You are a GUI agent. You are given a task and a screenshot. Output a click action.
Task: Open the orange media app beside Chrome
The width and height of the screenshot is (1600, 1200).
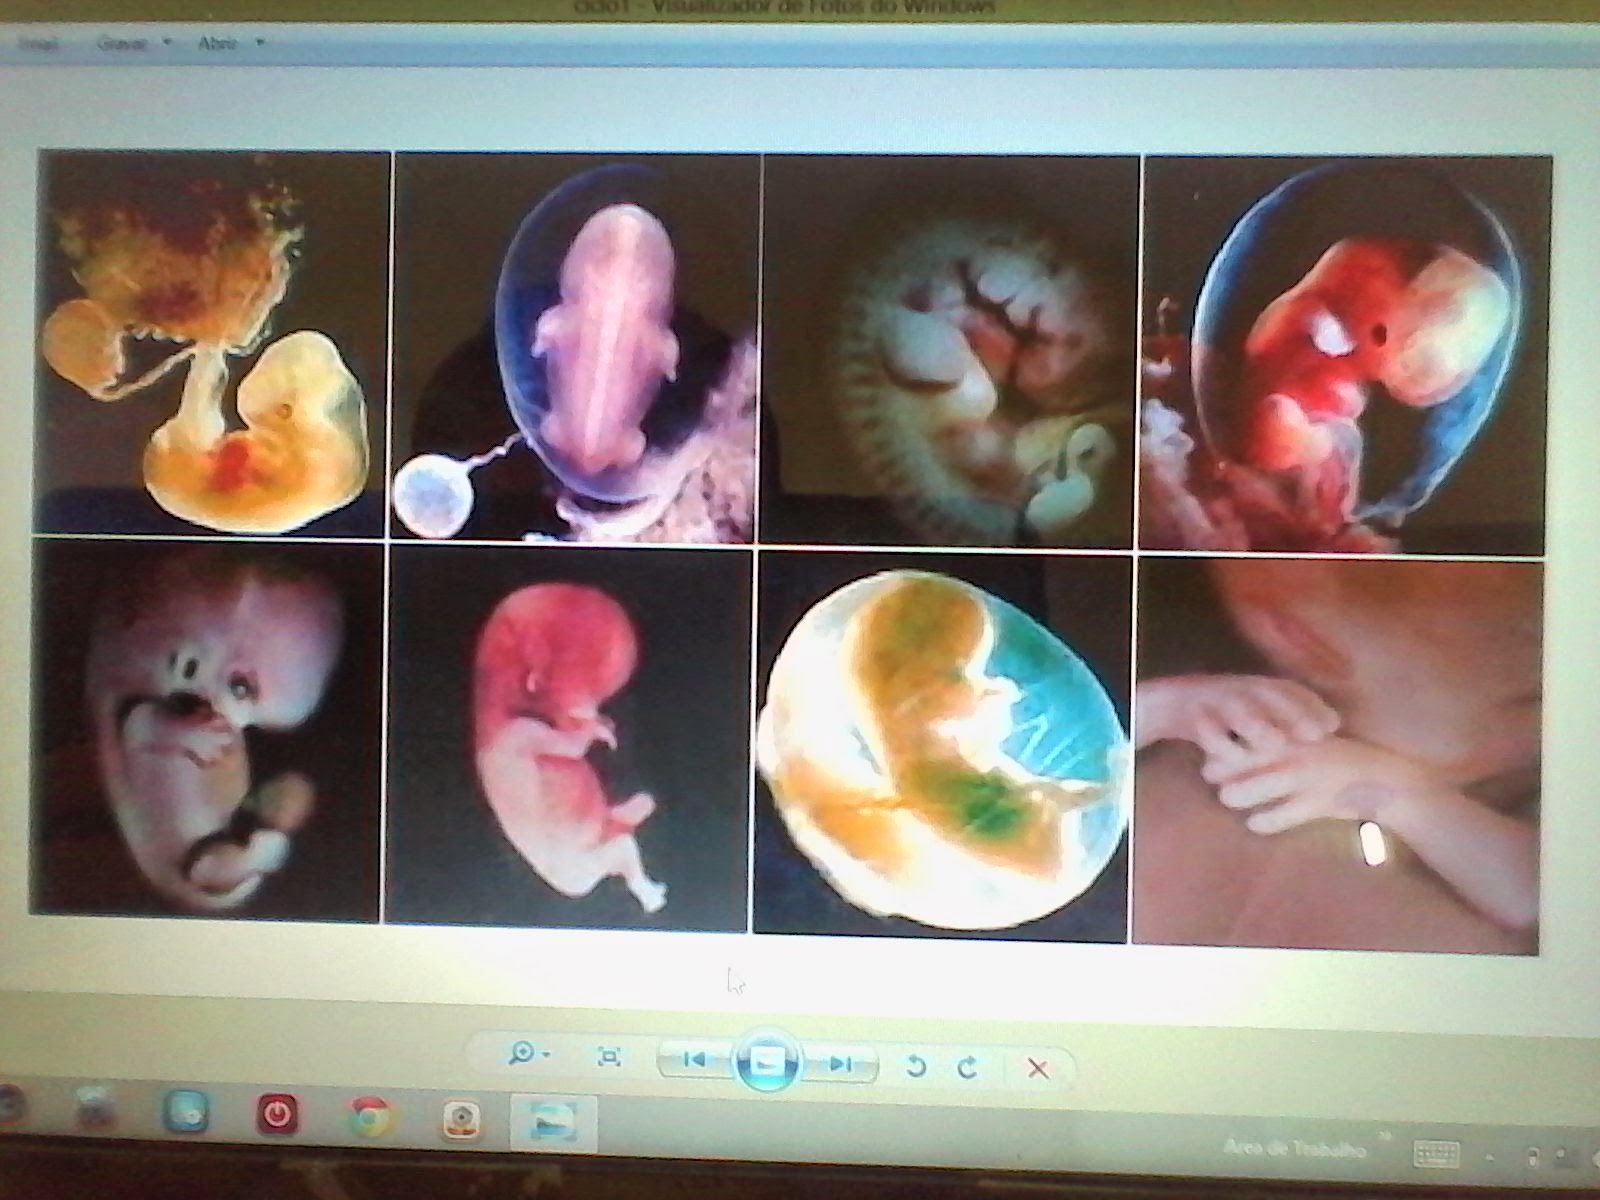point(462,1119)
